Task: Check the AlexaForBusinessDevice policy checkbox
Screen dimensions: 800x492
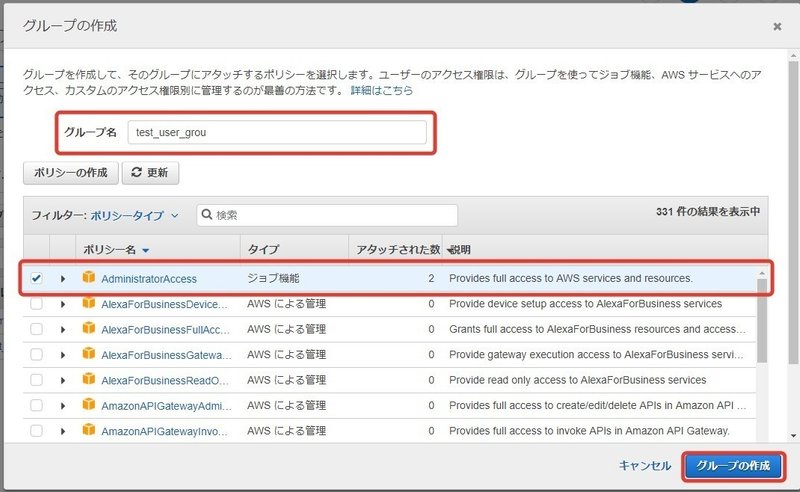Action: (36, 304)
